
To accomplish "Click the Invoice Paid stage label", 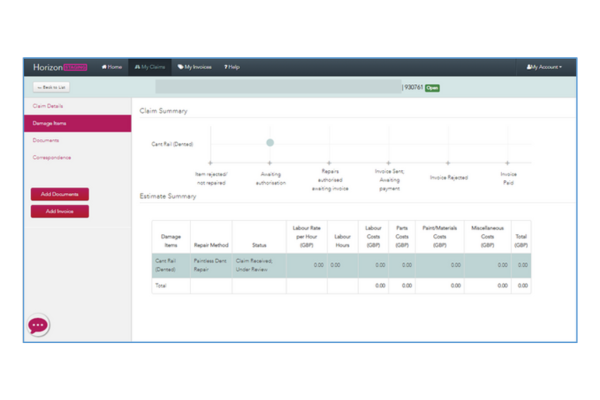I will 509,178.
